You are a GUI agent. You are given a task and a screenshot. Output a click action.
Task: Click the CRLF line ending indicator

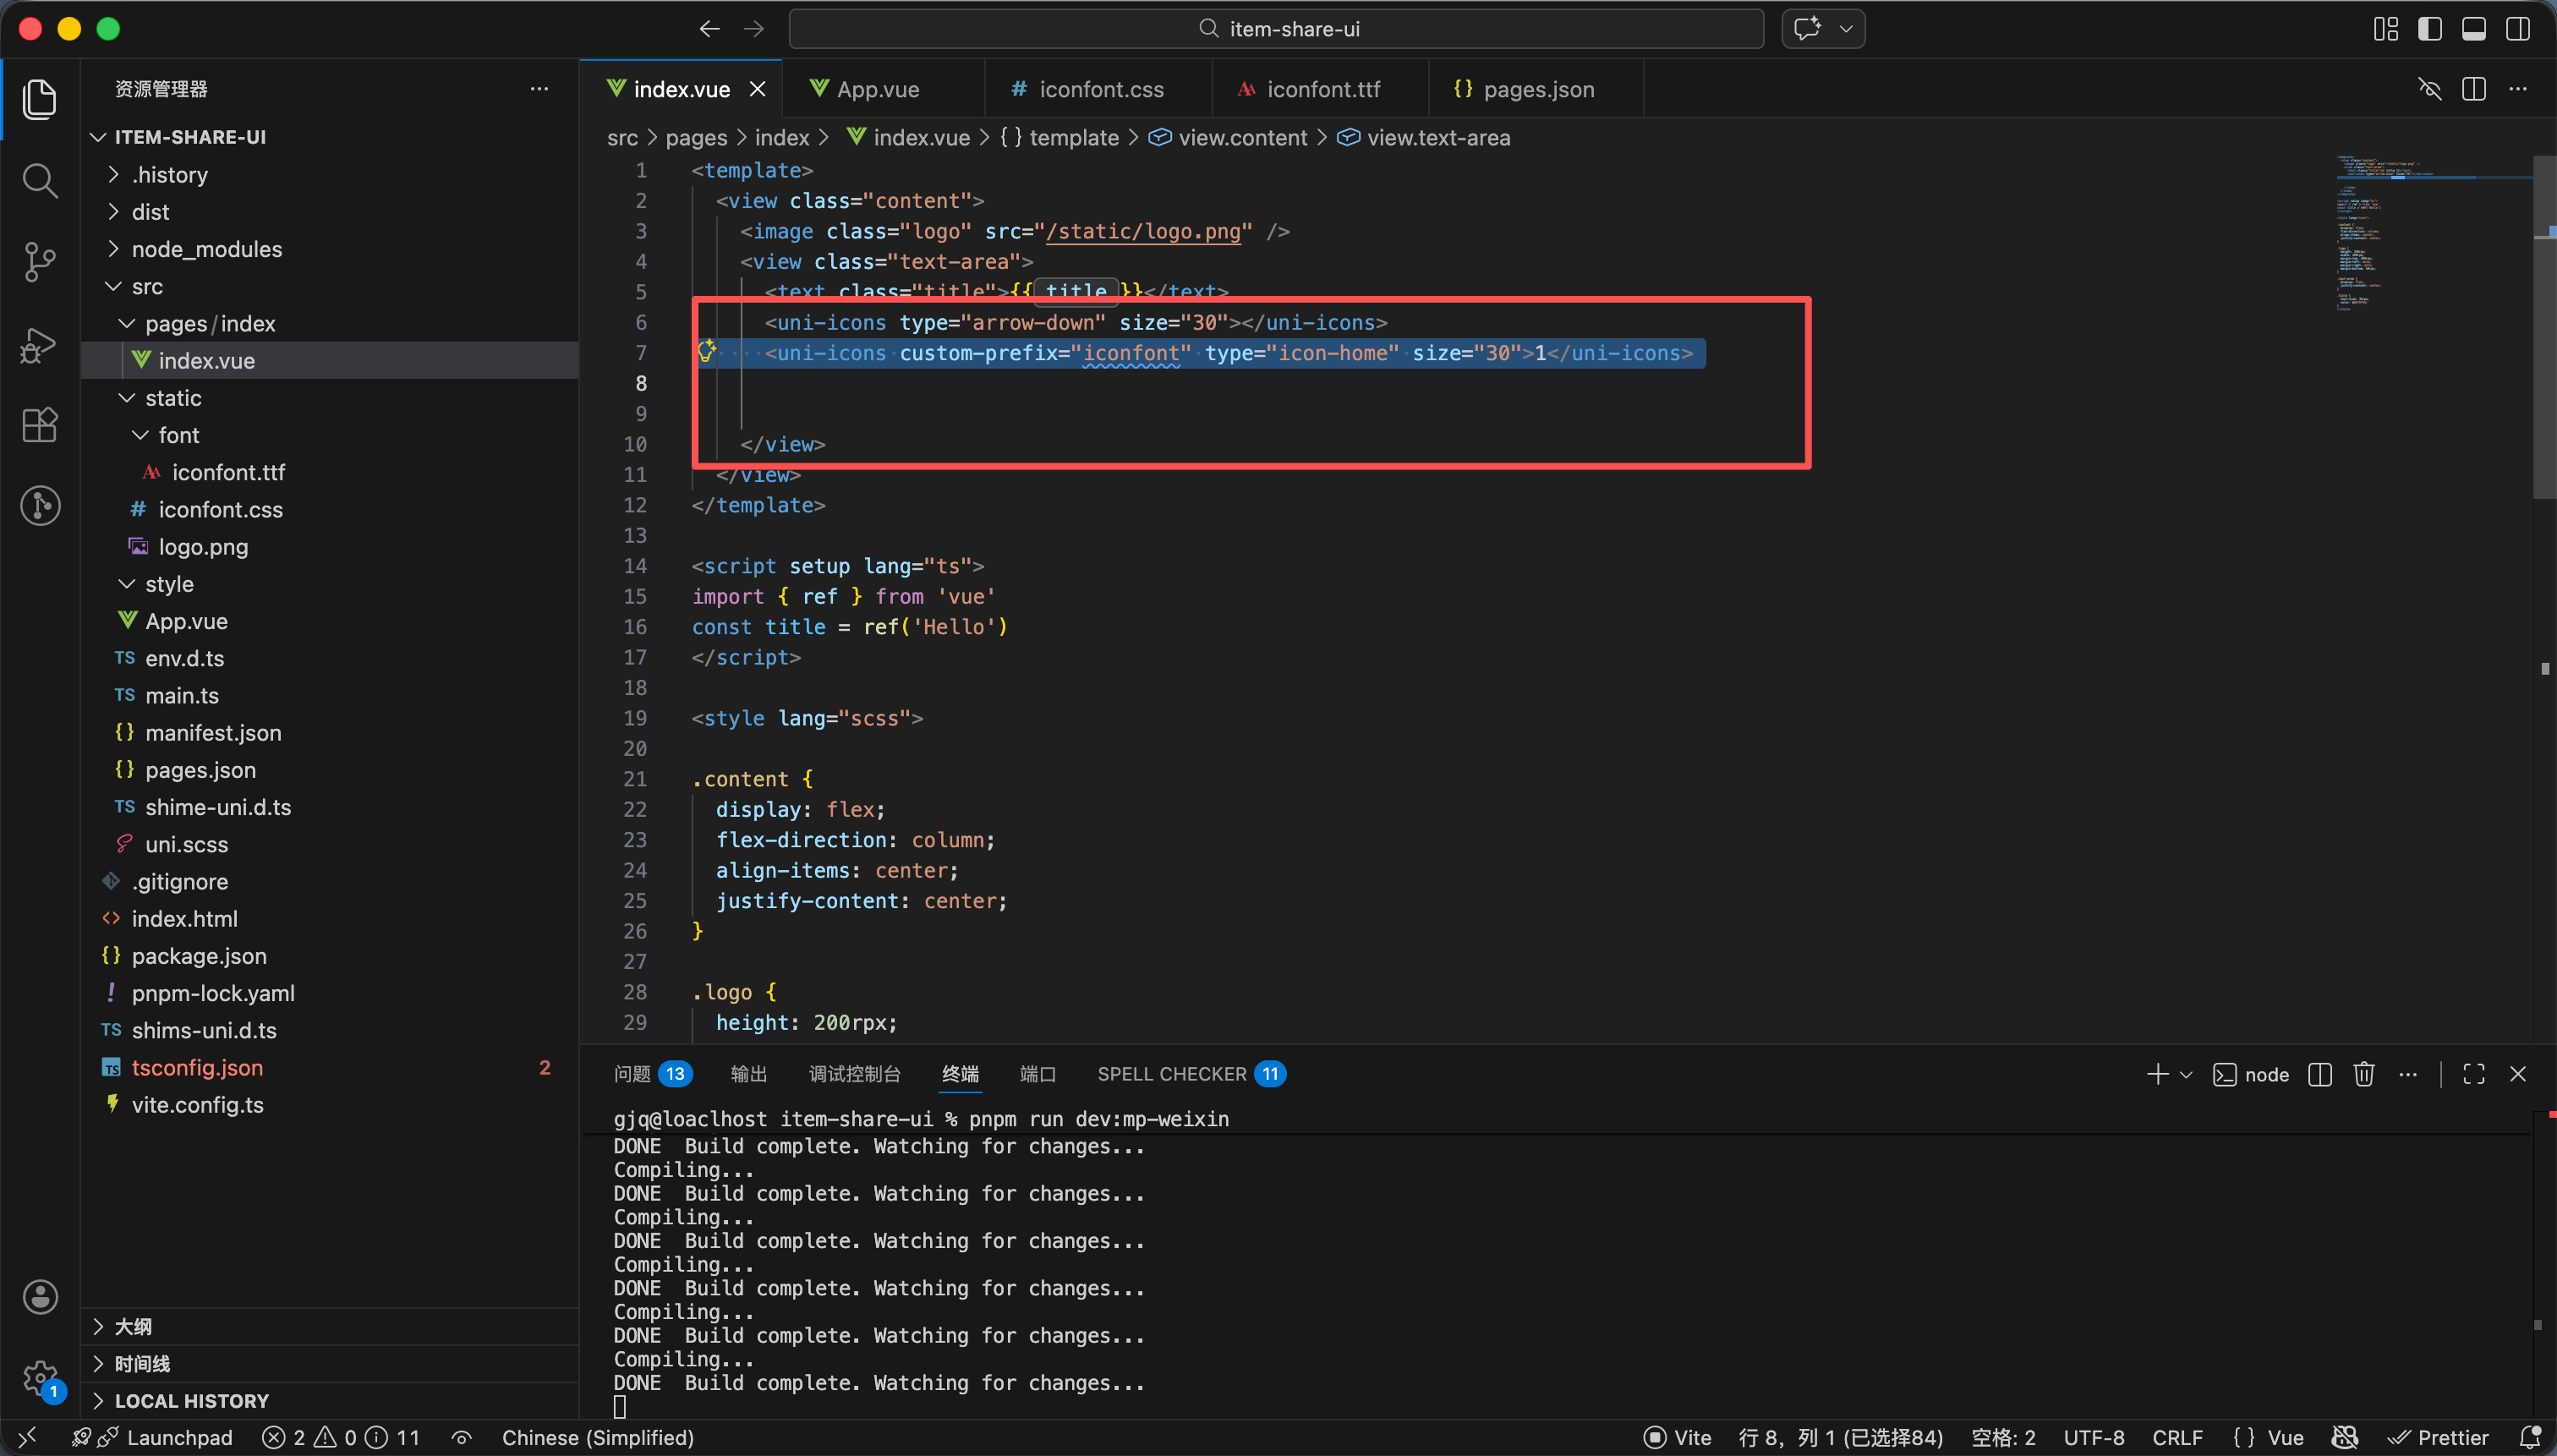(x=2177, y=1437)
